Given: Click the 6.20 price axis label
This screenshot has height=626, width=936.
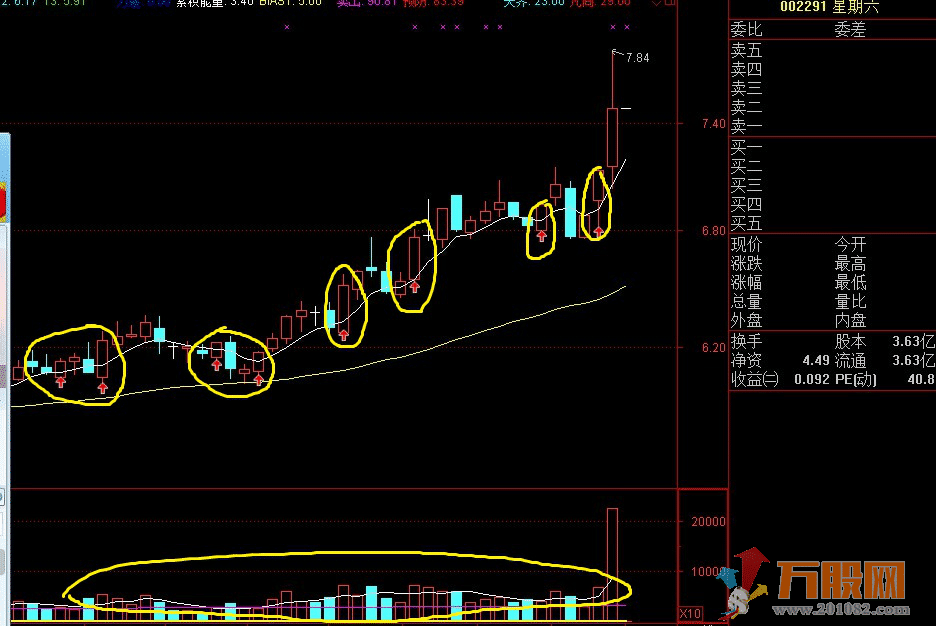Looking at the screenshot, I should [x=713, y=348].
